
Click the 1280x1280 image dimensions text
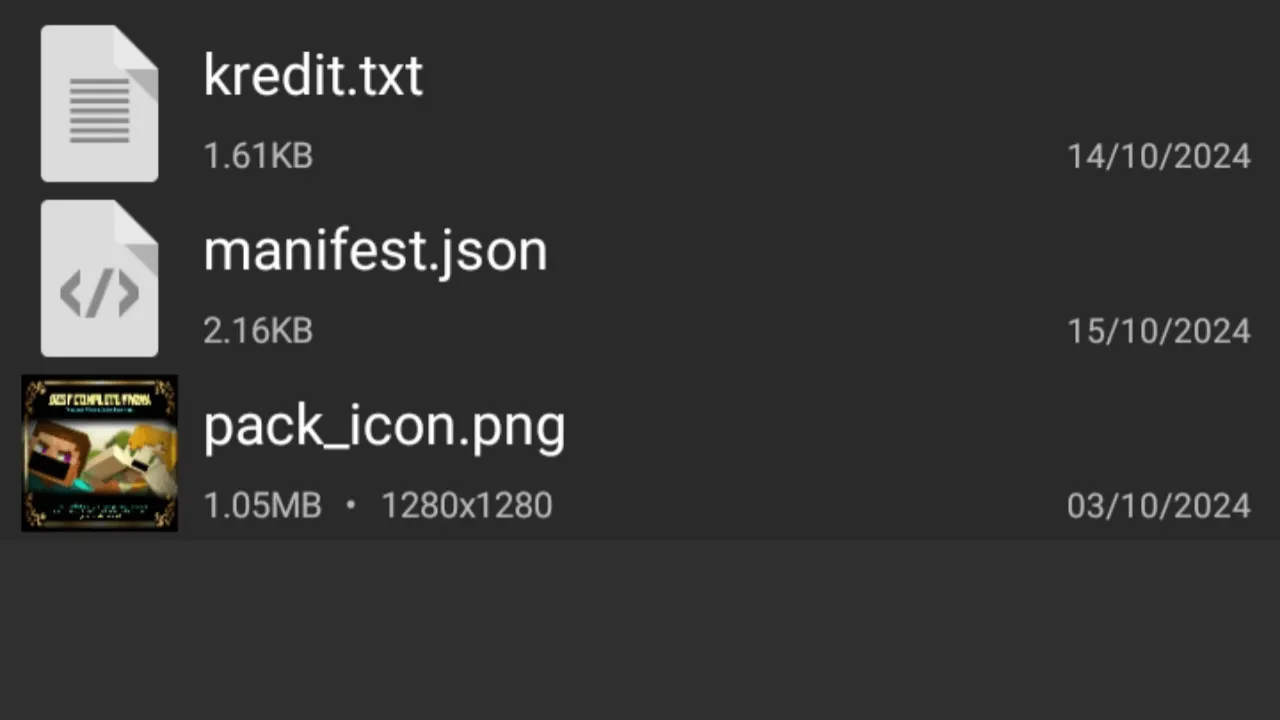click(x=466, y=506)
